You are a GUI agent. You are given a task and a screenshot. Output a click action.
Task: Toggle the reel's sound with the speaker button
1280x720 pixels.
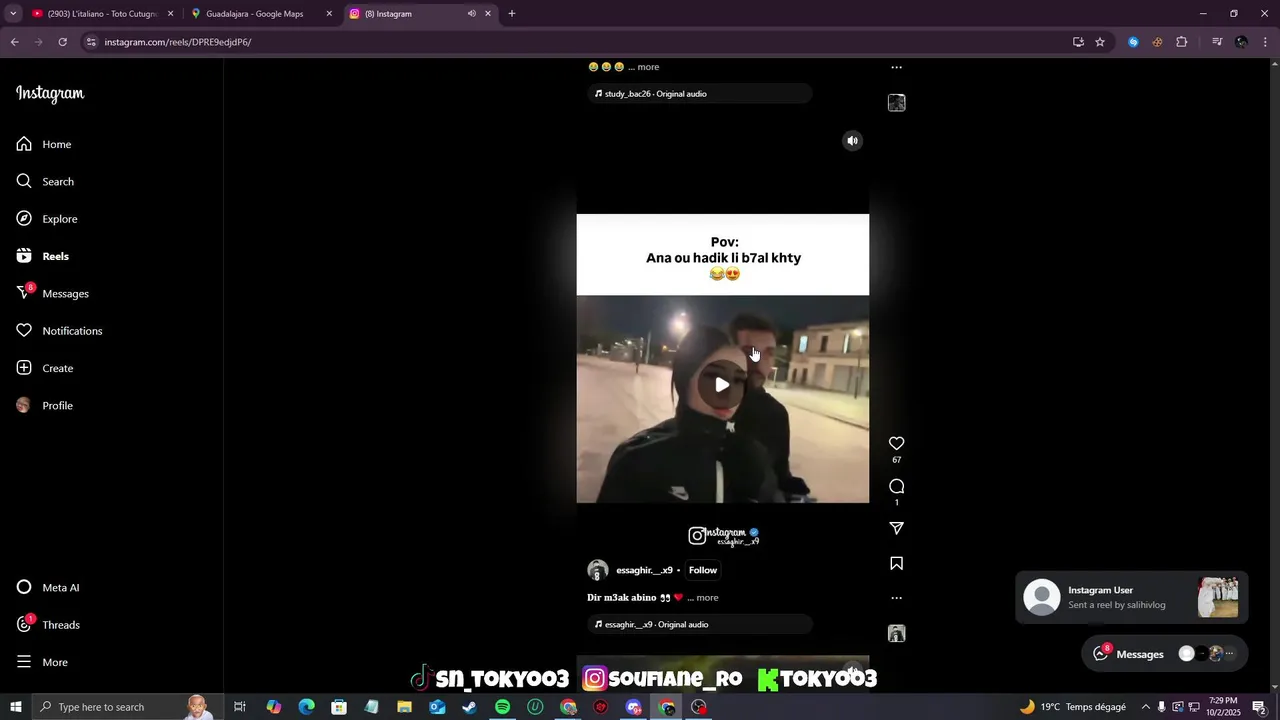(x=852, y=141)
